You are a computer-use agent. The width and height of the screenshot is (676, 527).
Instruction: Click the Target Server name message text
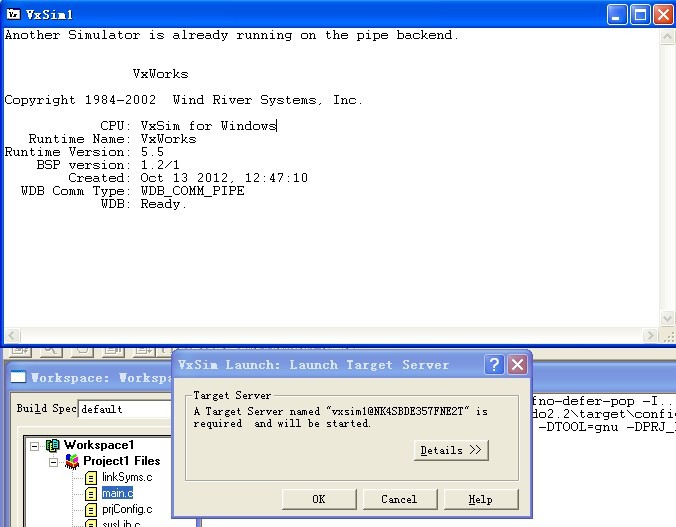341,417
